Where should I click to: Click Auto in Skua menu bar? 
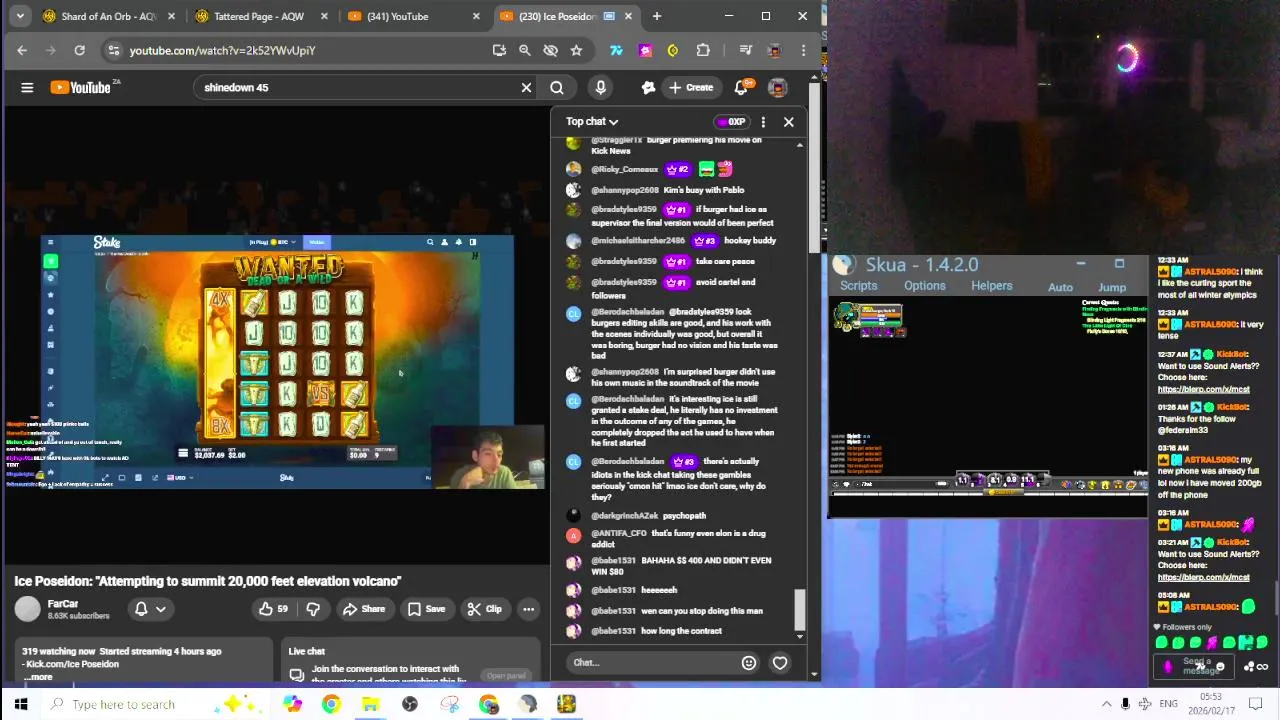[x=1060, y=287]
